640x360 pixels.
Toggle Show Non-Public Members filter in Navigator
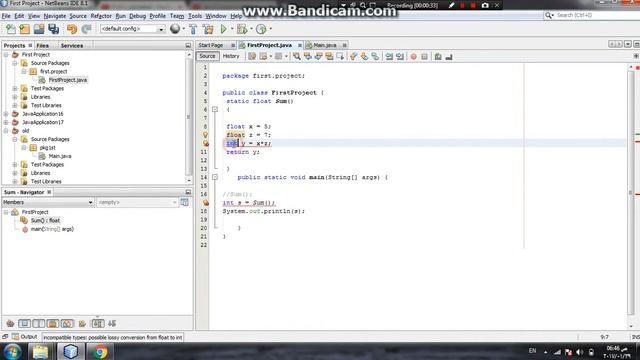(x=53, y=324)
